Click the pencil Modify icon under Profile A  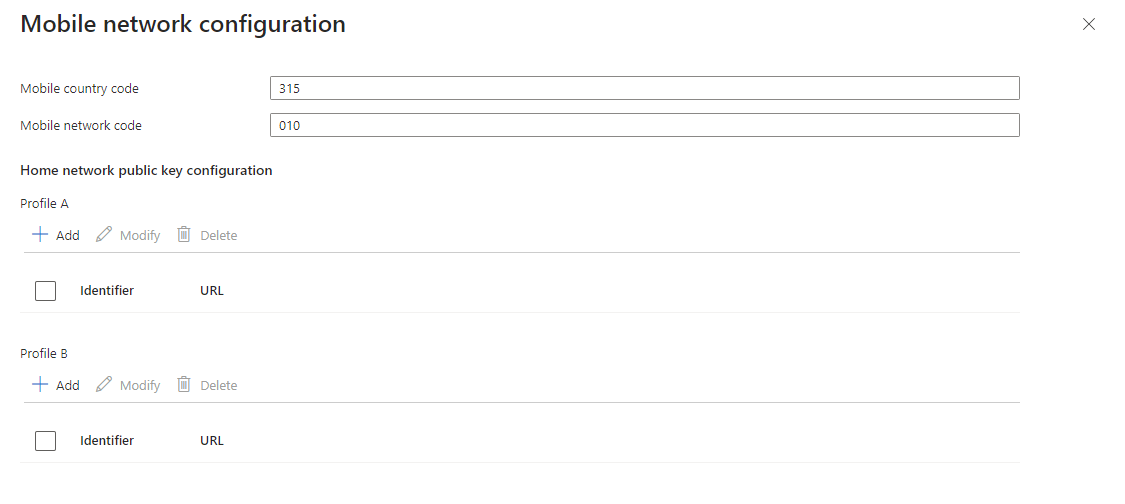pos(104,234)
